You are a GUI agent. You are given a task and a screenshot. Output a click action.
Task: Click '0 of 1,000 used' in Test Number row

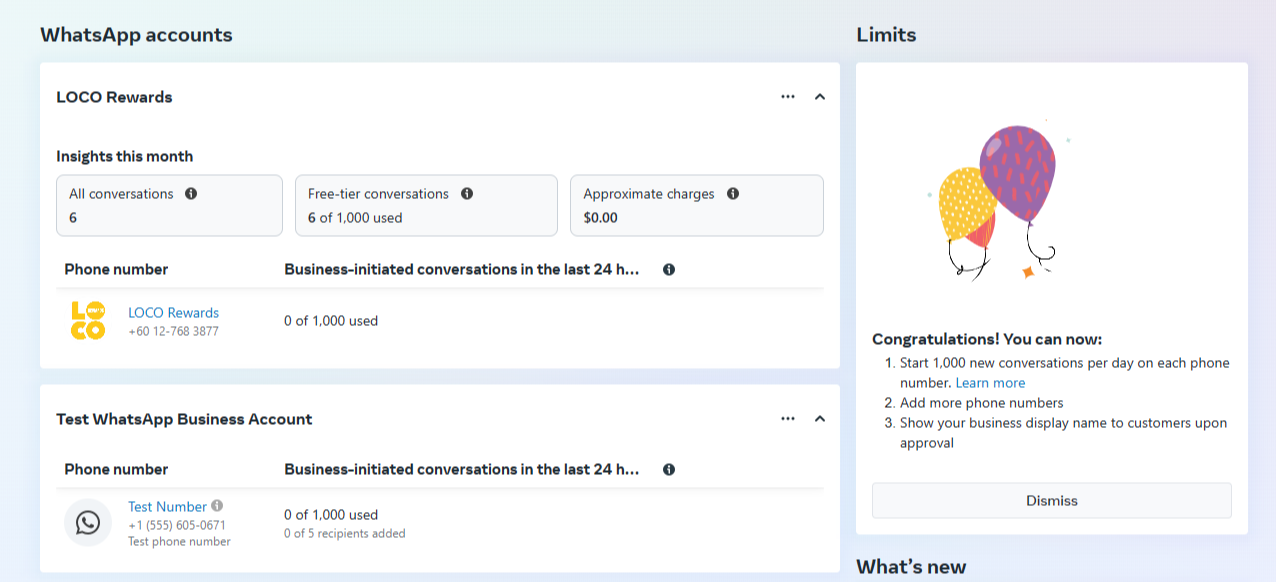pos(331,515)
